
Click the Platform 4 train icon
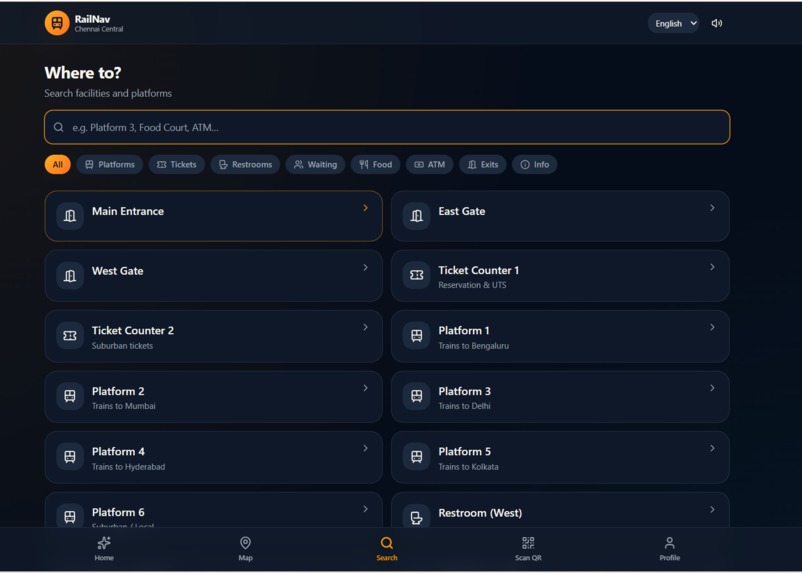click(70, 456)
